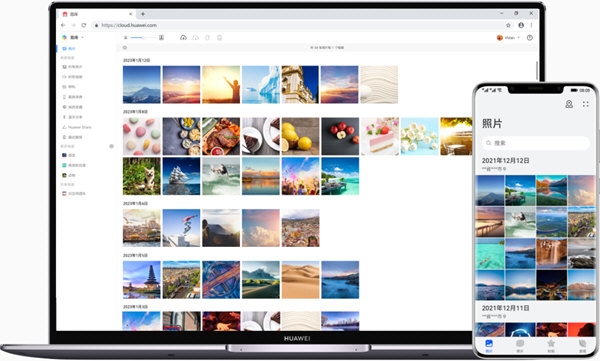The image size is (600, 361).
Task: Tap the account avatar icon on phone
Action: tap(569, 104)
